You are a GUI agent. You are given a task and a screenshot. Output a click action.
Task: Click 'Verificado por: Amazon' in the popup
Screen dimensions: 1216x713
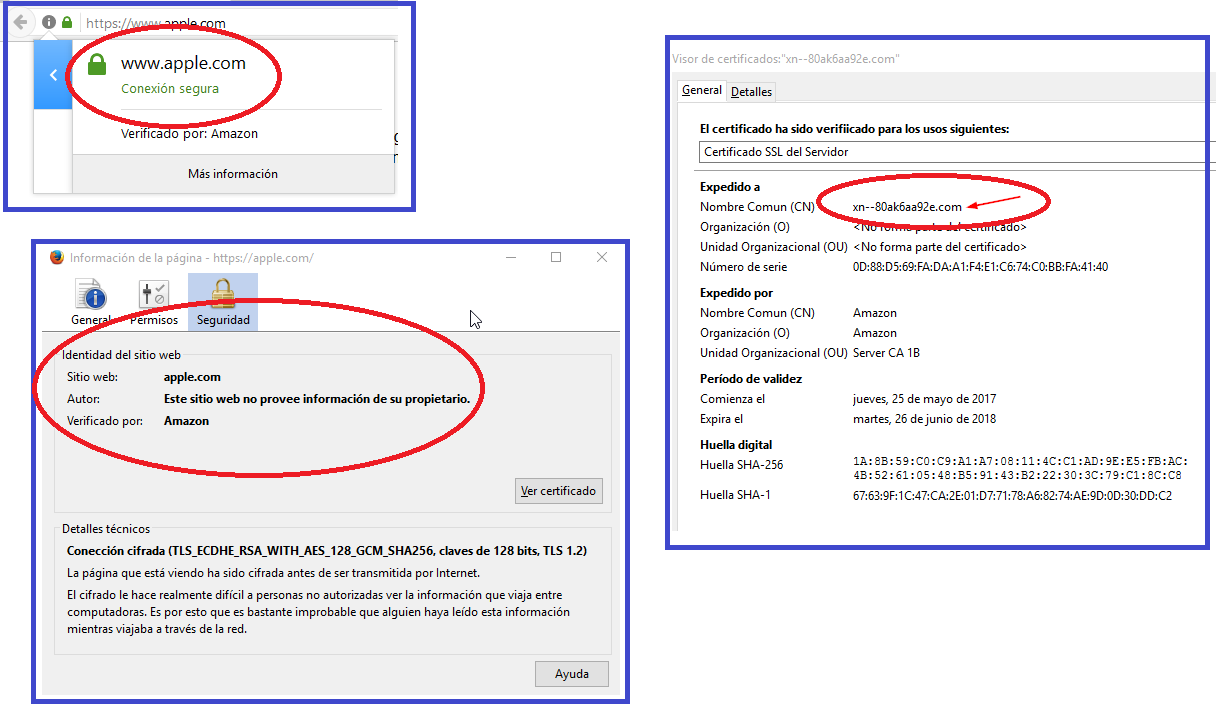tap(190, 133)
